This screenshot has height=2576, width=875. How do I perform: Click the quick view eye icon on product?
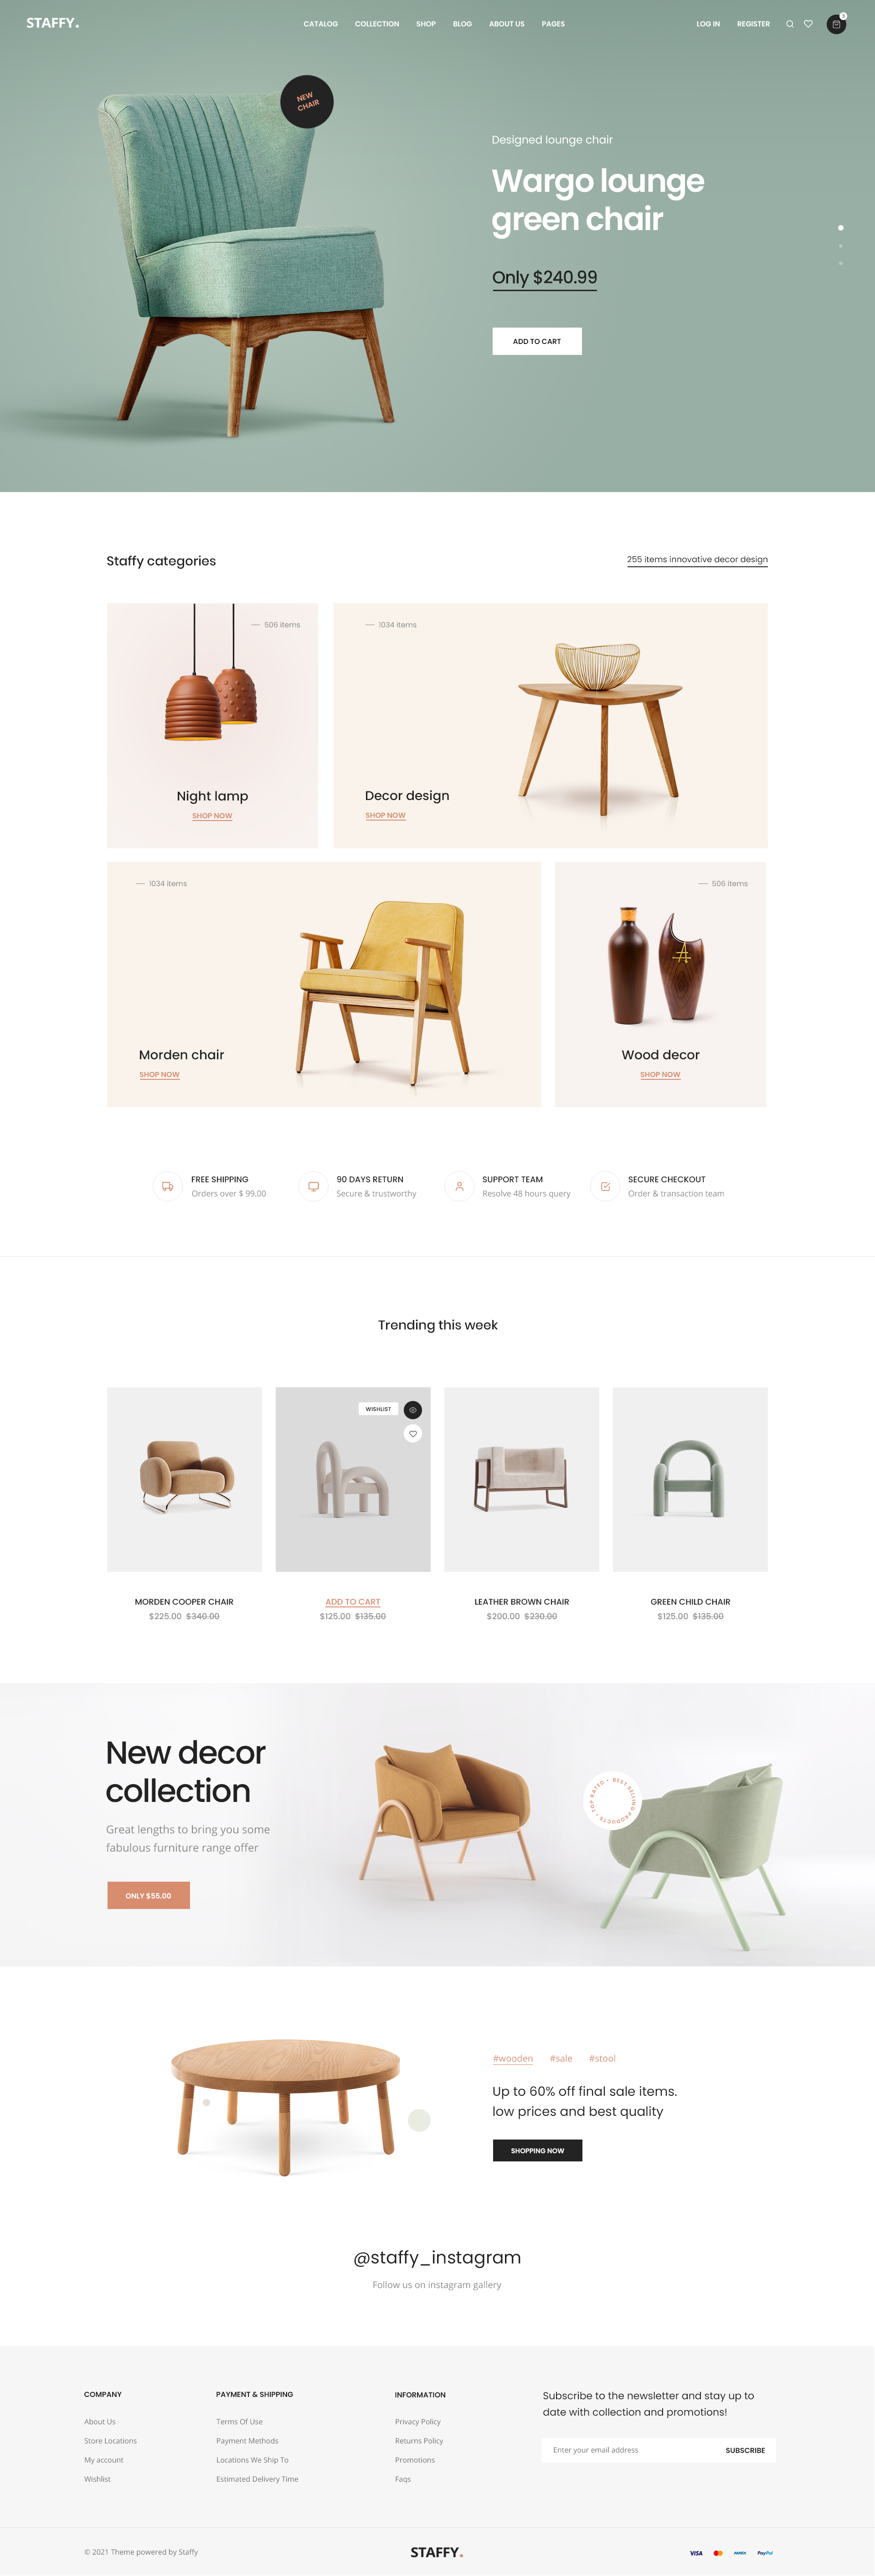[x=413, y=1409]
